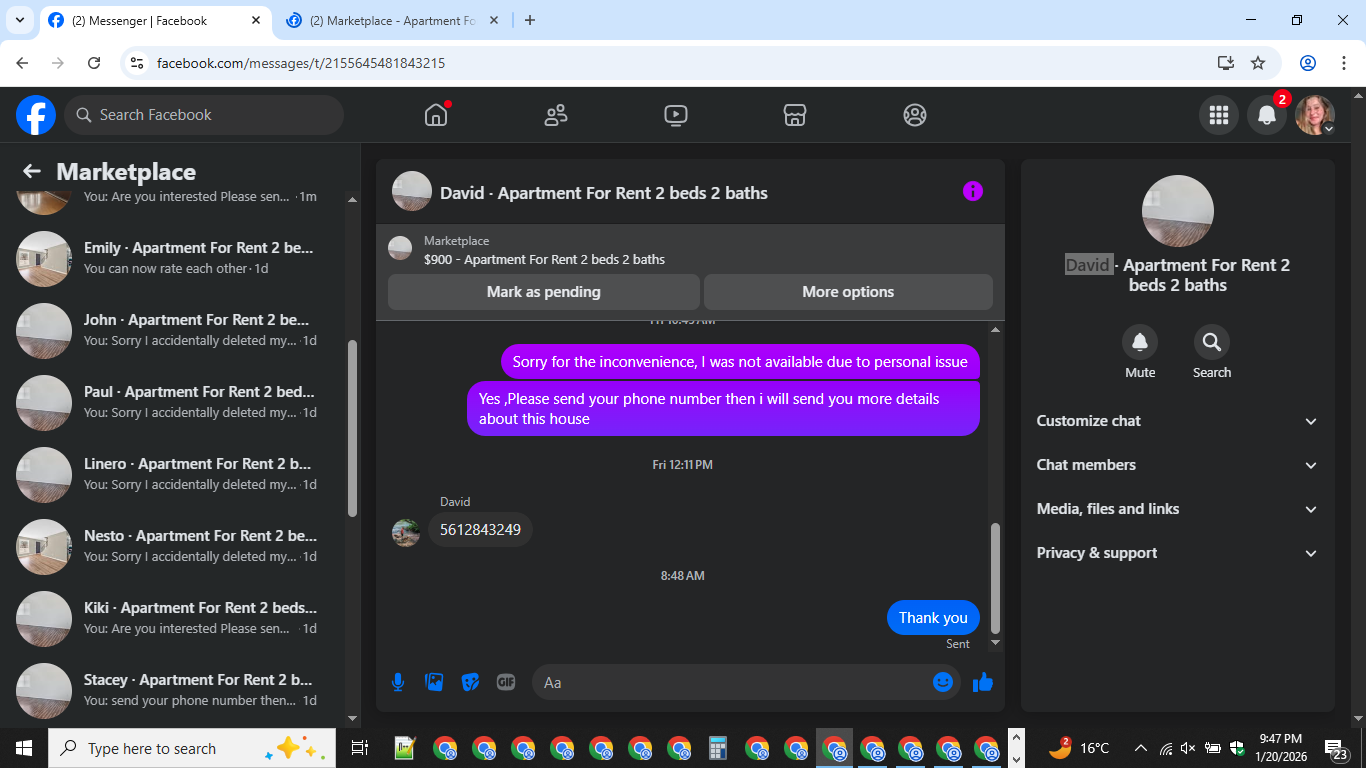Open a new Chrome tab

coord(530,20)
